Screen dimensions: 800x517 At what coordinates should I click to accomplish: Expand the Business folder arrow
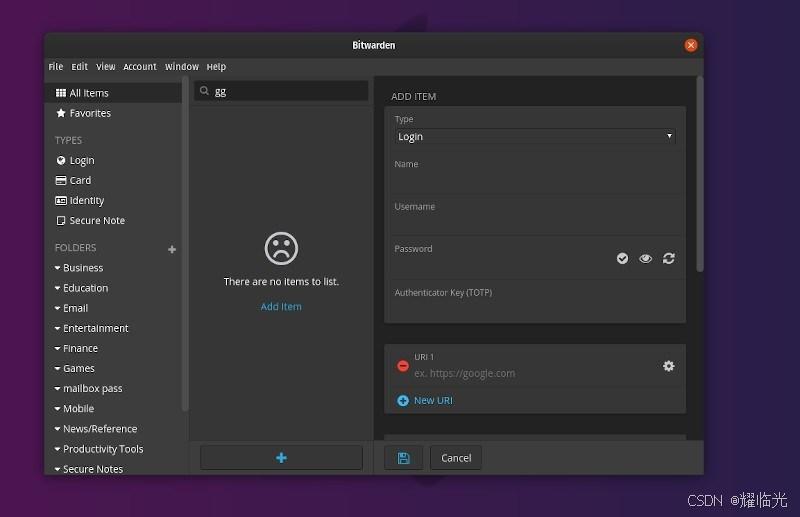click(x=57, y=267)
